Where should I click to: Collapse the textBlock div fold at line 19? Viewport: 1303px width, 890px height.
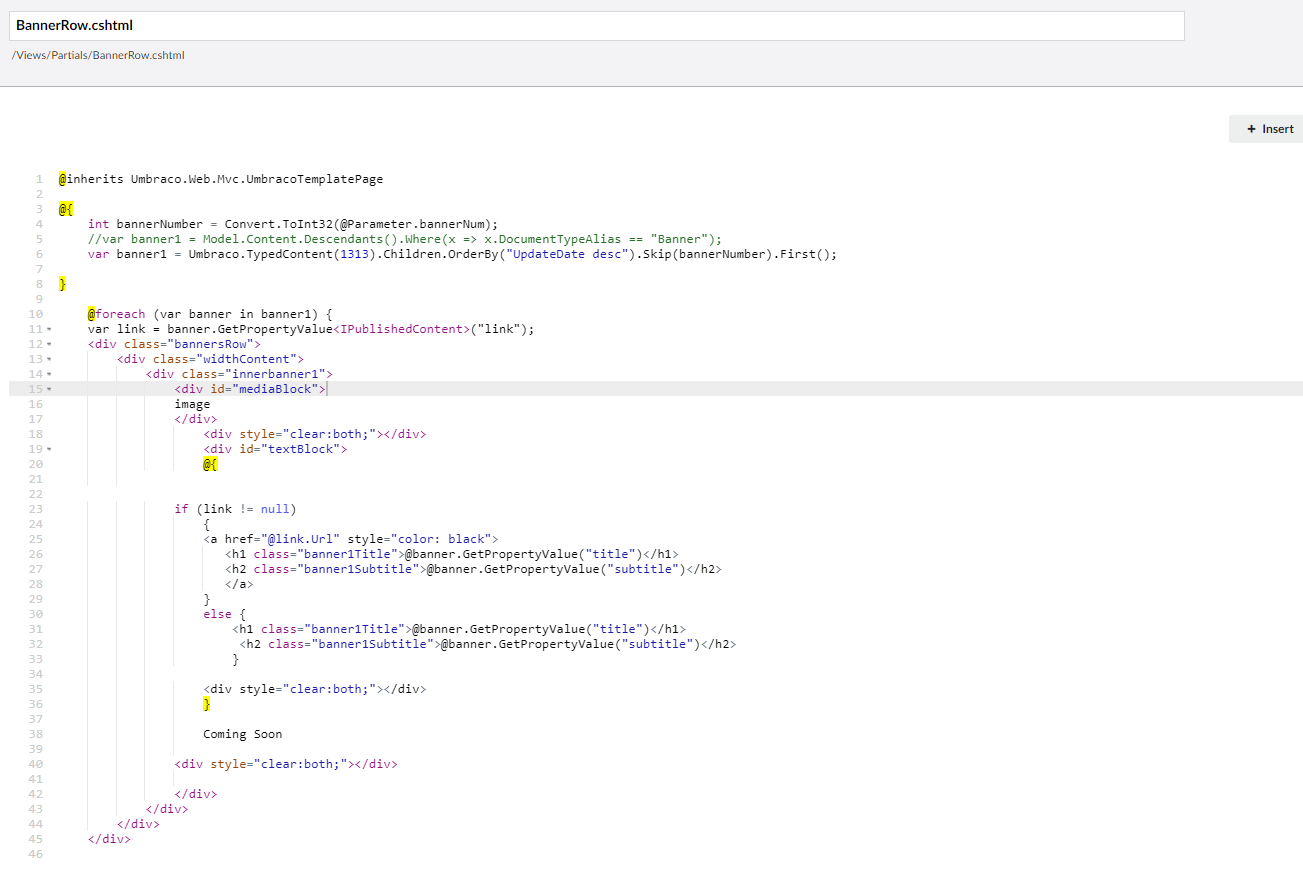pos(49,449)
